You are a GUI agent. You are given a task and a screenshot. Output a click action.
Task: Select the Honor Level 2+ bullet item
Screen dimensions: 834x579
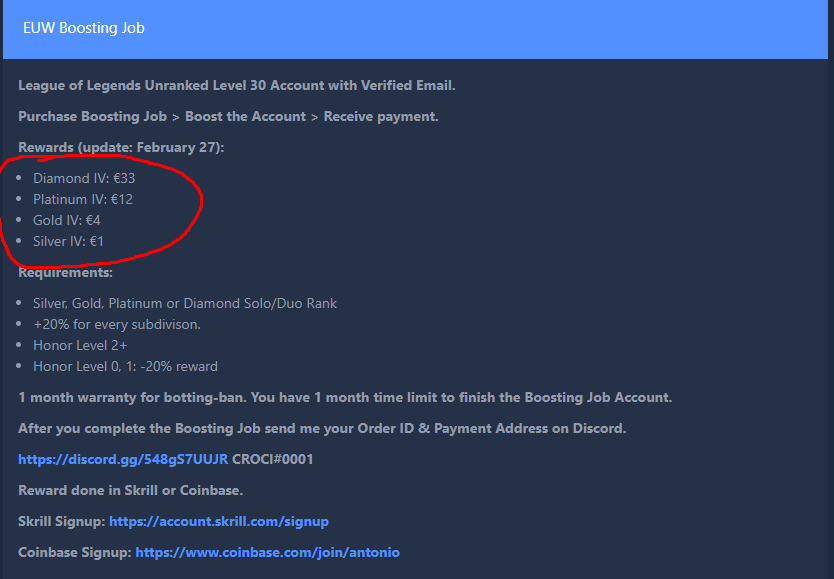80,346
